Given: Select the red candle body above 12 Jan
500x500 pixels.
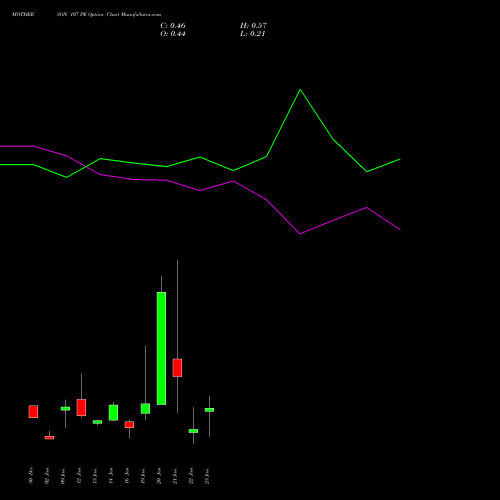Looking at the screenshot, I should click(x=81, y=407).
